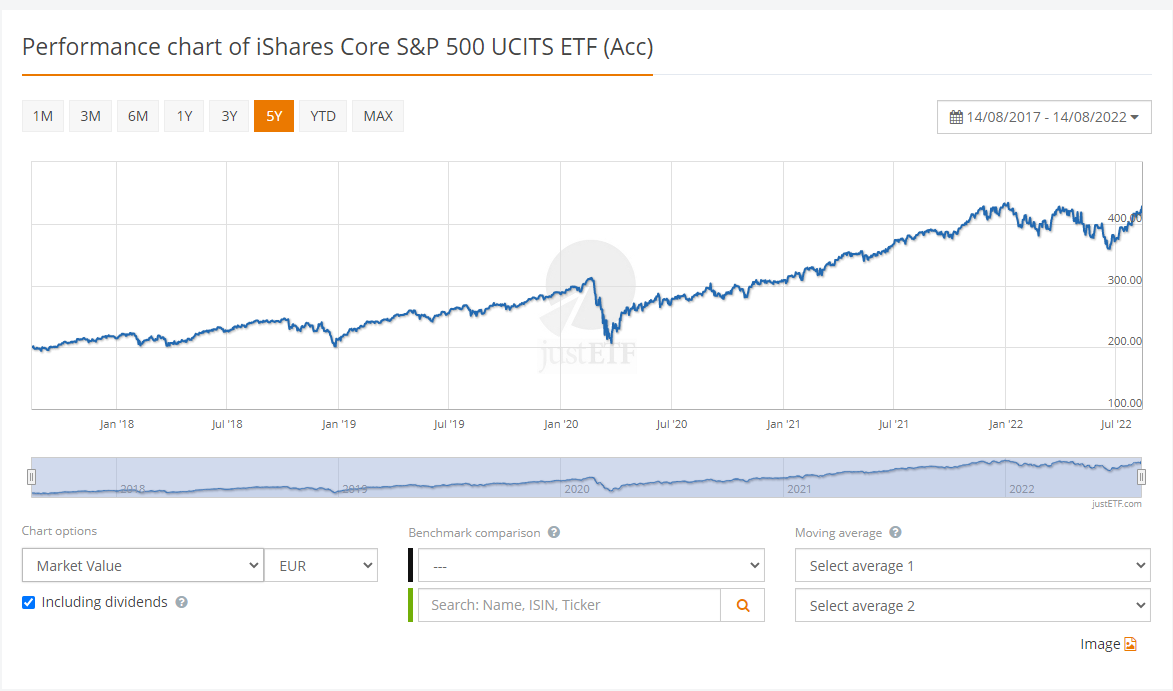
Task: Click the benchmark search input field
Action: click(x=569, y=605)
